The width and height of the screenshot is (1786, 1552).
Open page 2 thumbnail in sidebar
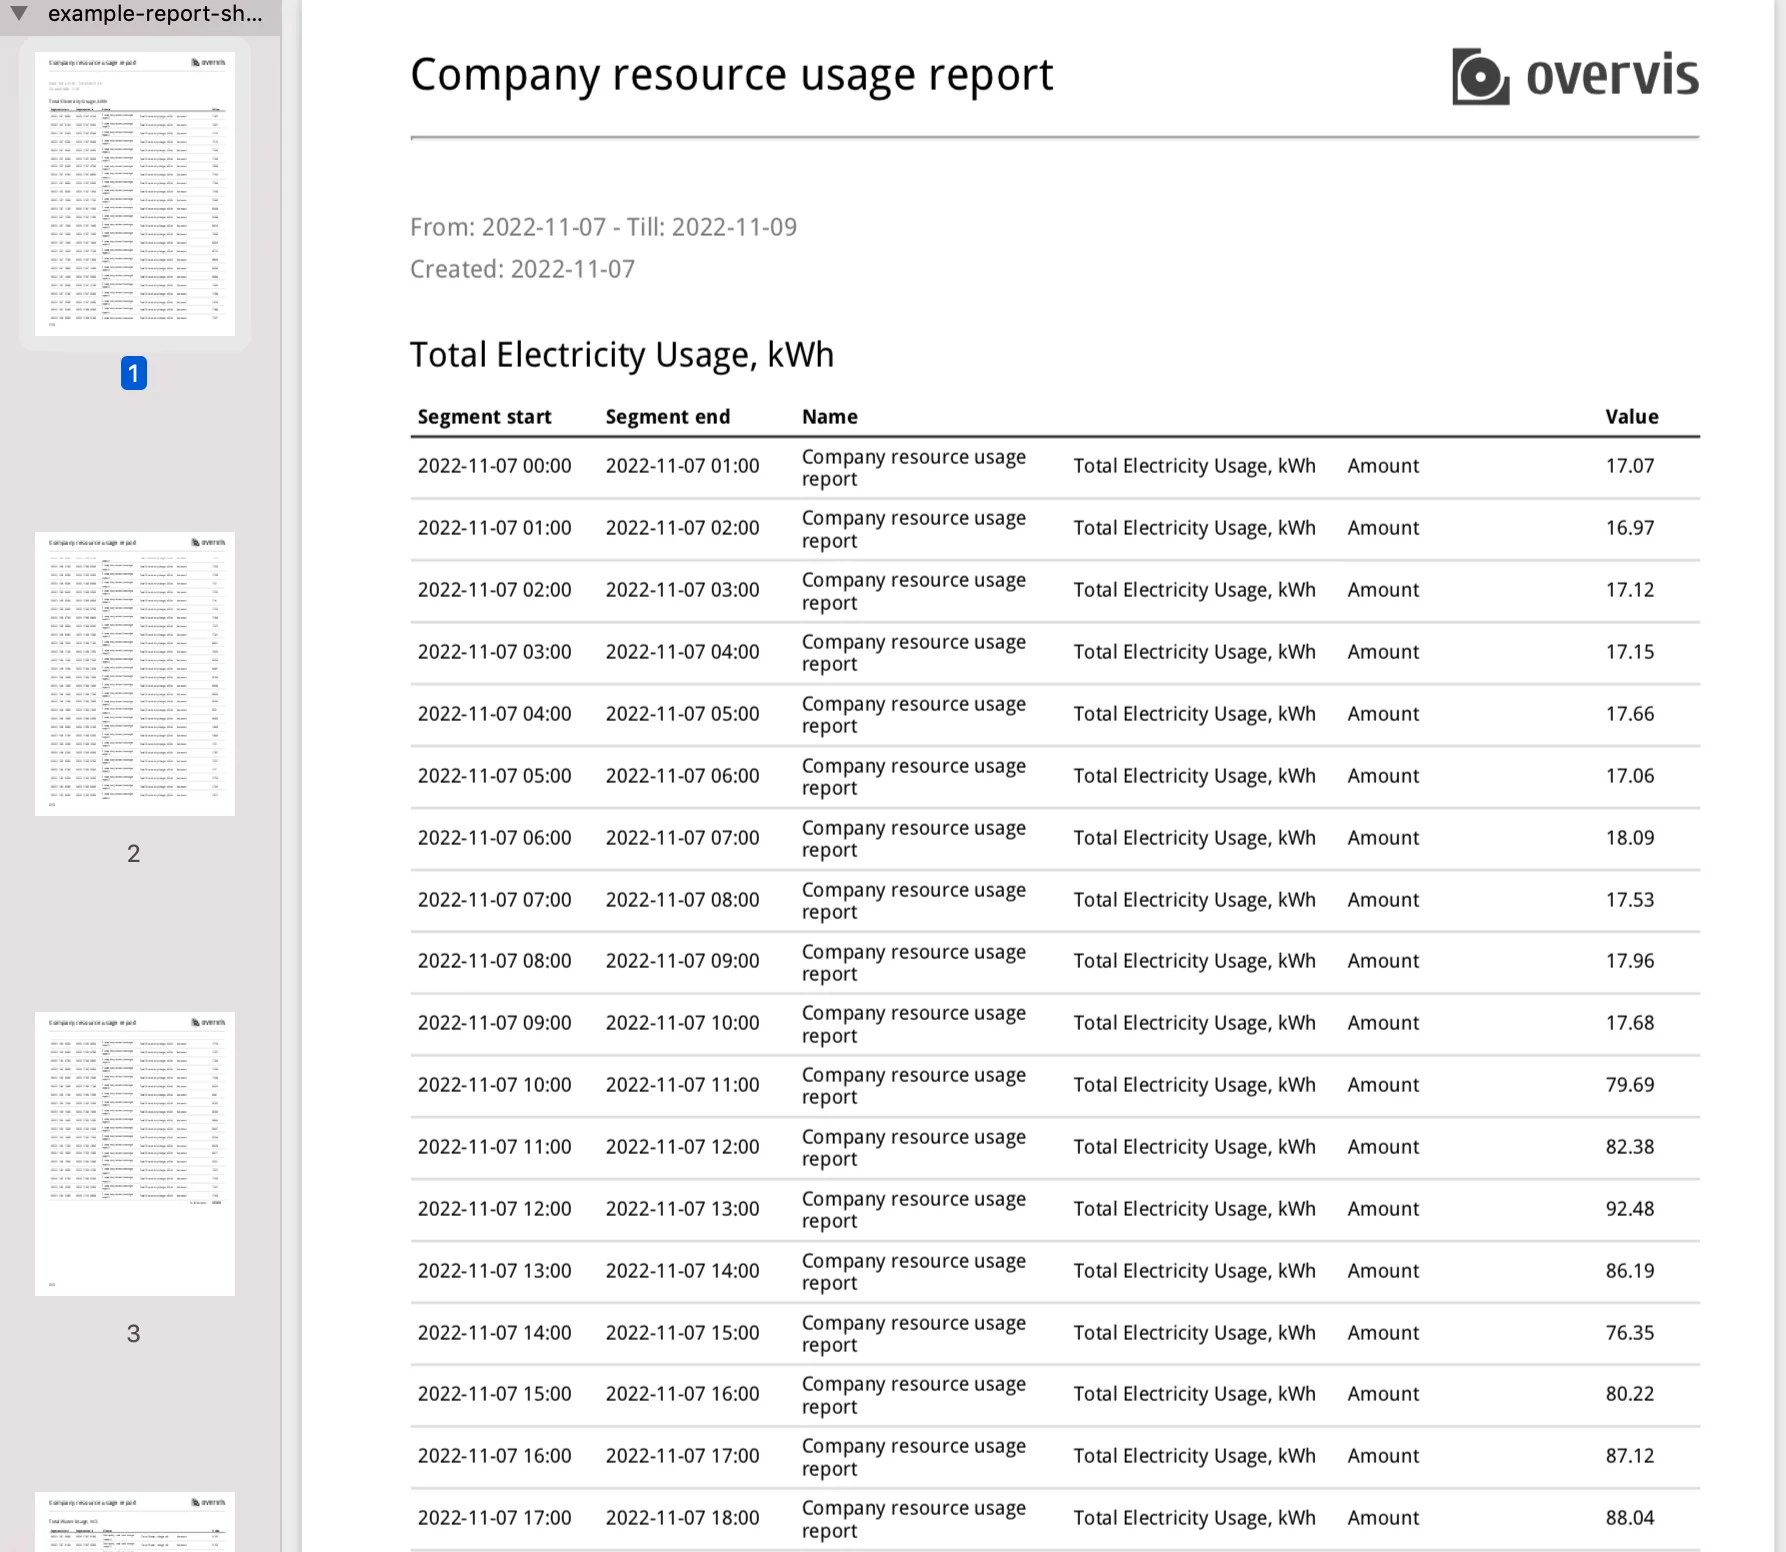(x=135, y=674)
